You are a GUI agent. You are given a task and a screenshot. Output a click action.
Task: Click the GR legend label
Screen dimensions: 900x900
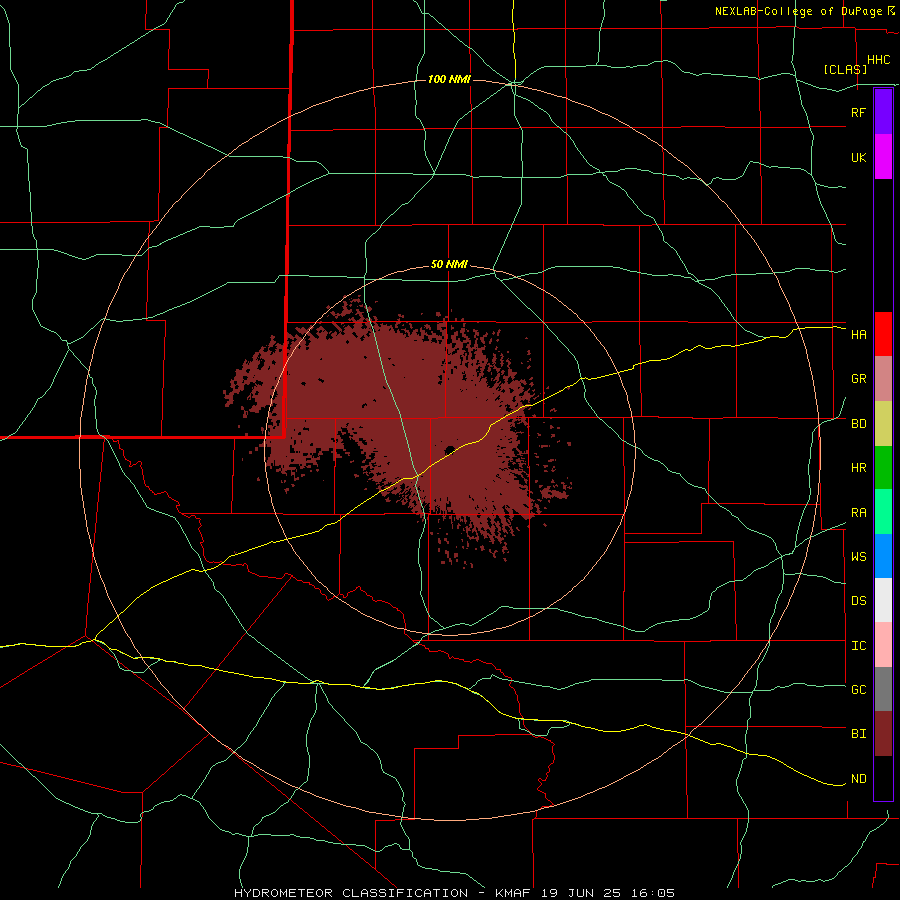pos(859,379)
